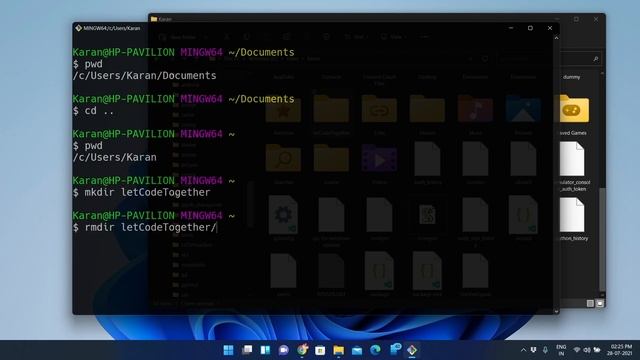Click the '$ rmdir letCodeTogether/' command line
This screenshot has width=640, height=360.
pyautogui.click(x=144, y=227)
